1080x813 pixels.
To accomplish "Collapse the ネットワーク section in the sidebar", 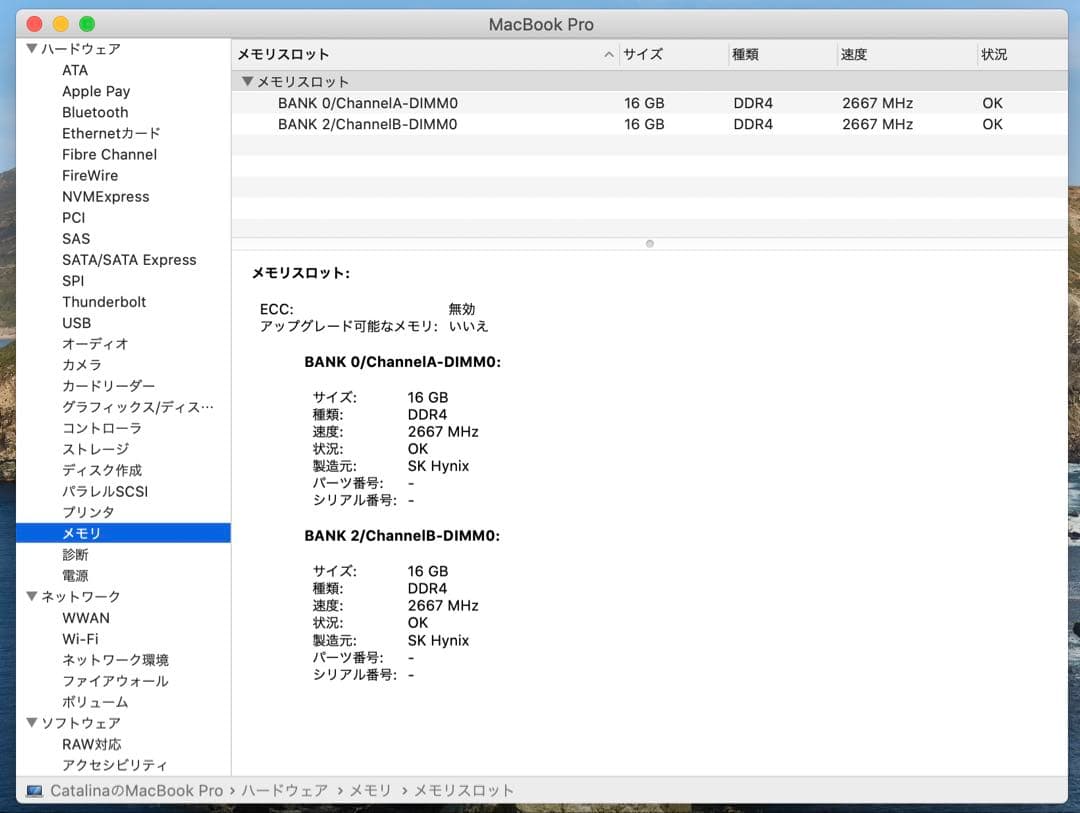I will [x=31, y=596].
